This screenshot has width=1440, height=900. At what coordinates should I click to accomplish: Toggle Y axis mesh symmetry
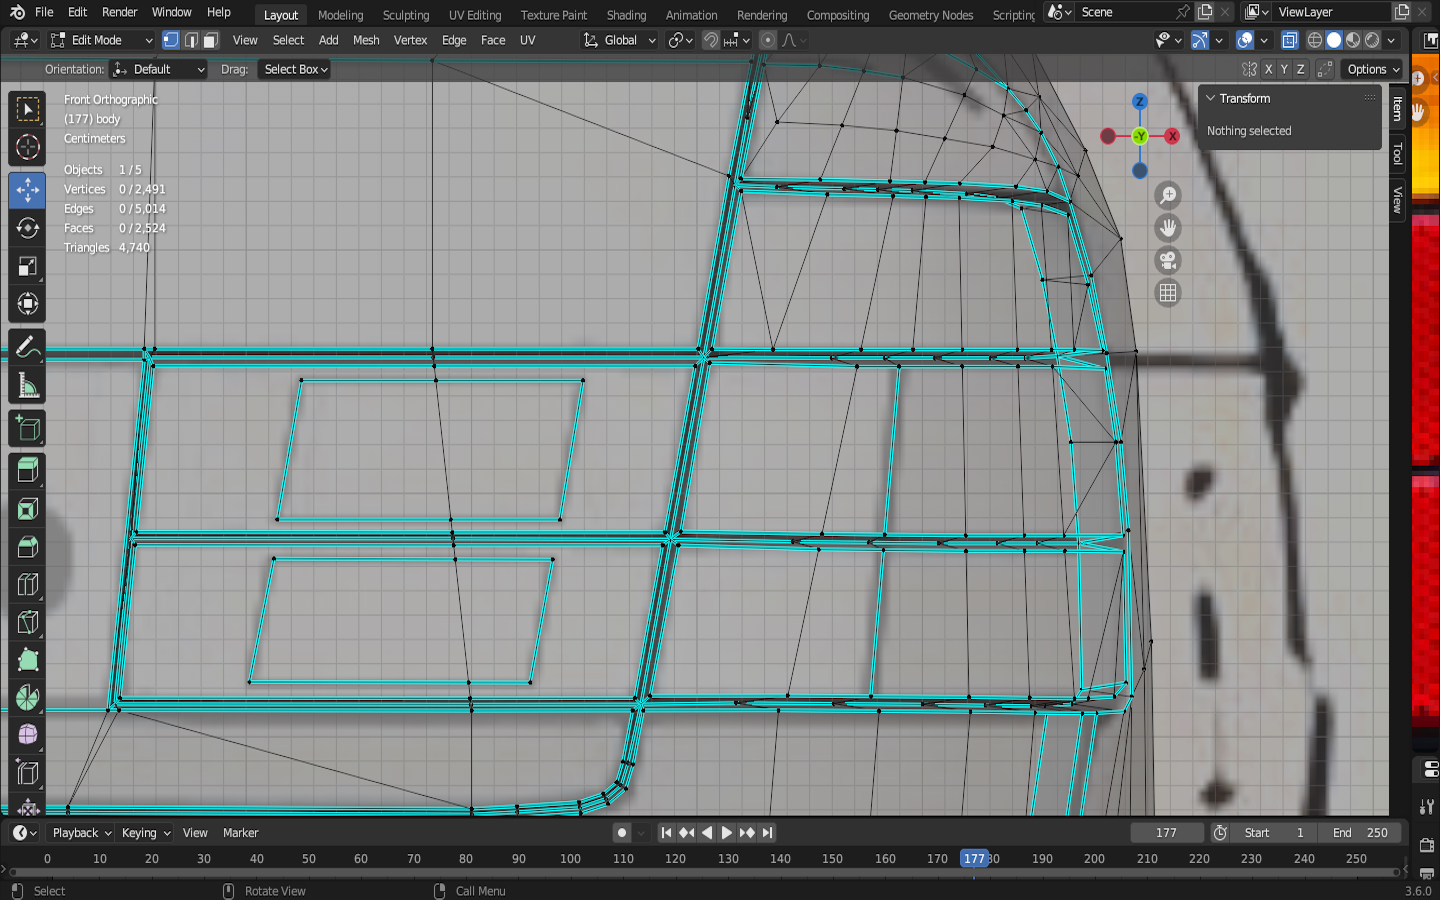[x=1284, y=69]
